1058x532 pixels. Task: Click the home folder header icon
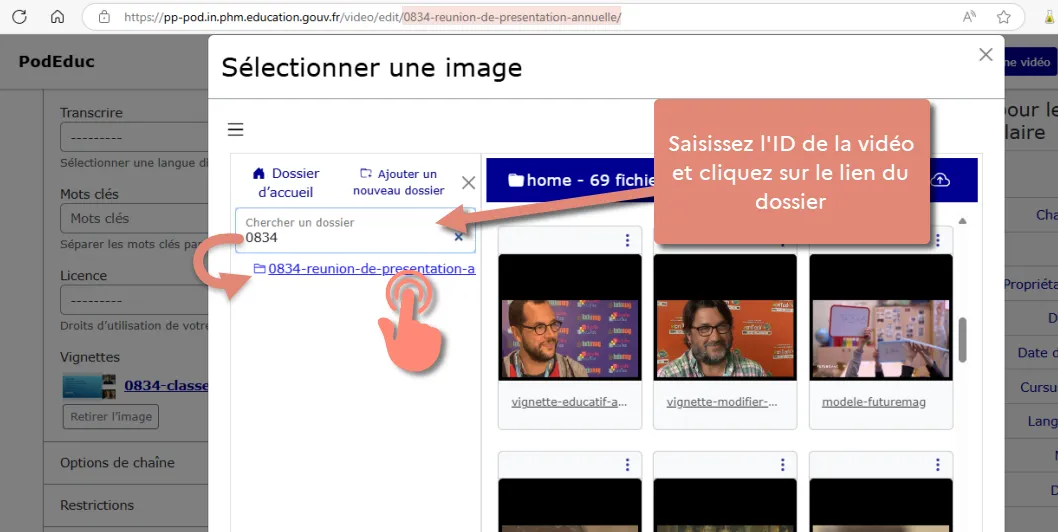coord(516,180)
